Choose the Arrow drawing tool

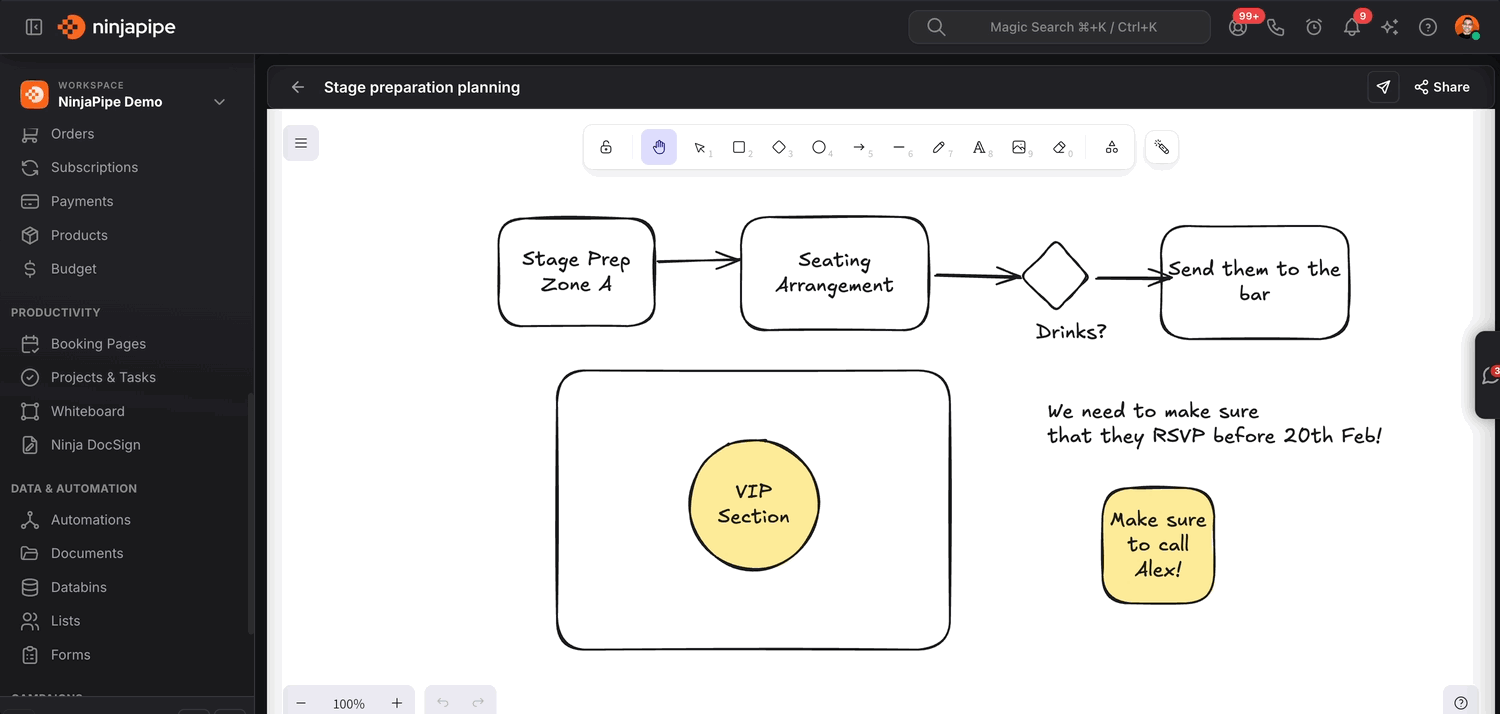click(x=859, y=147)
